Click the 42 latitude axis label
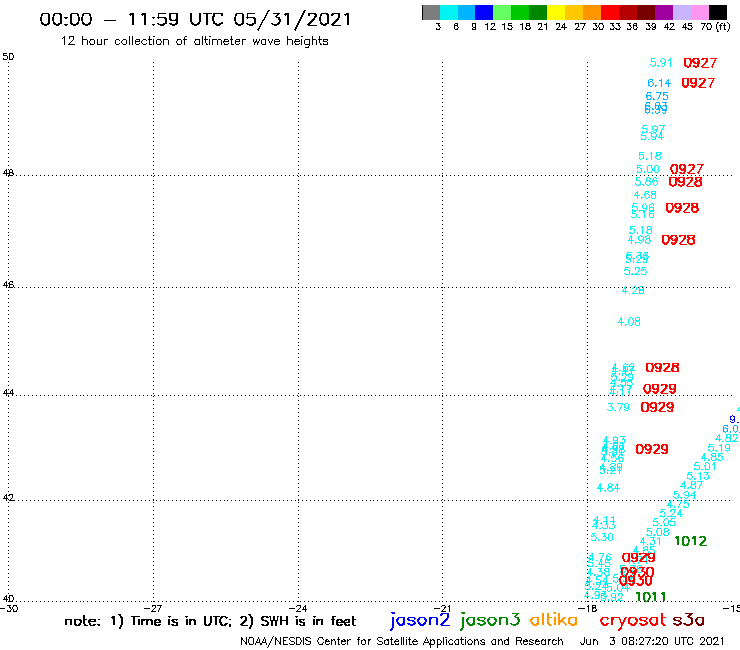This screenshot has height=650, width=740. coord(8,498)
